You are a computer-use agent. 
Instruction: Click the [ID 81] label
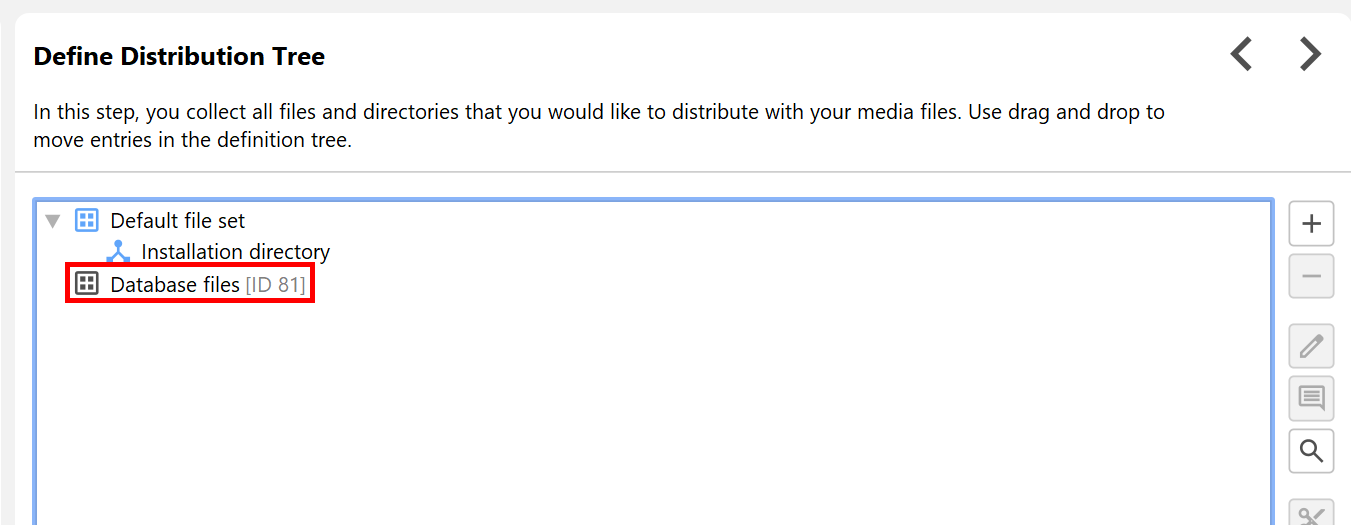click(275, 285)
